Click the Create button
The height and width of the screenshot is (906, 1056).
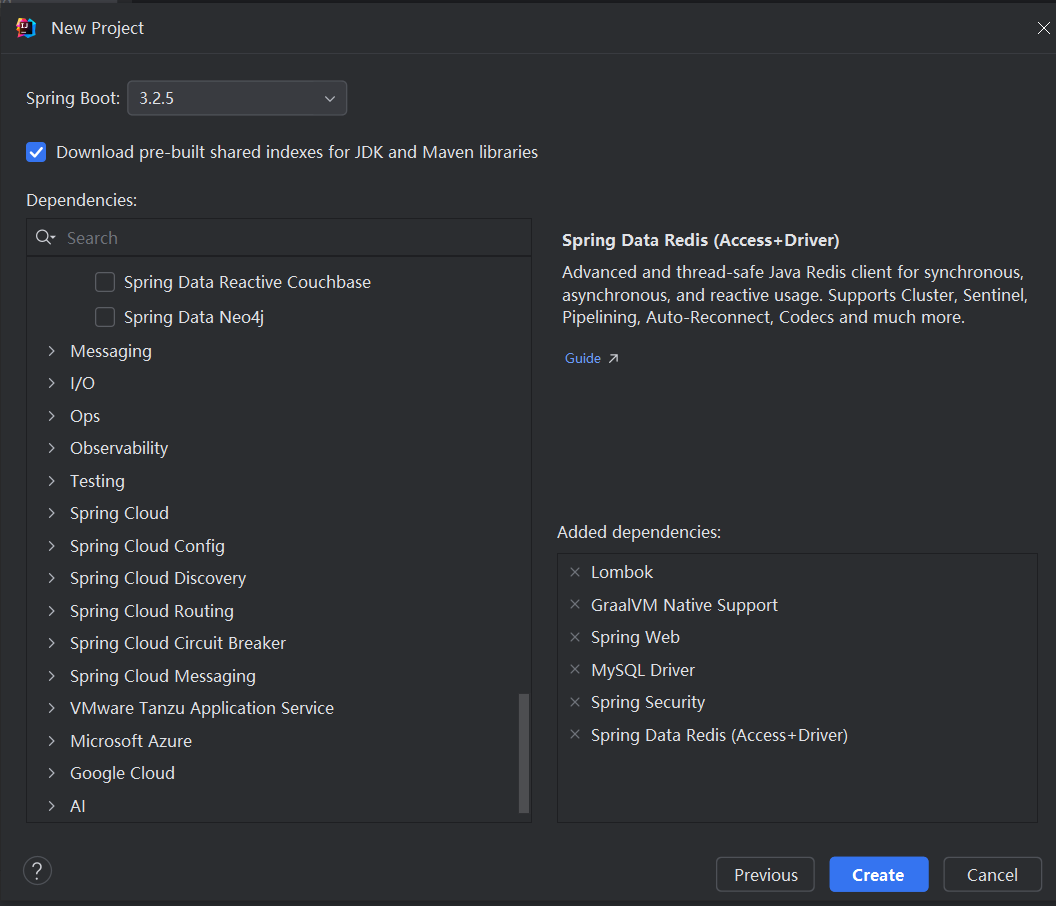pos(878,874)
